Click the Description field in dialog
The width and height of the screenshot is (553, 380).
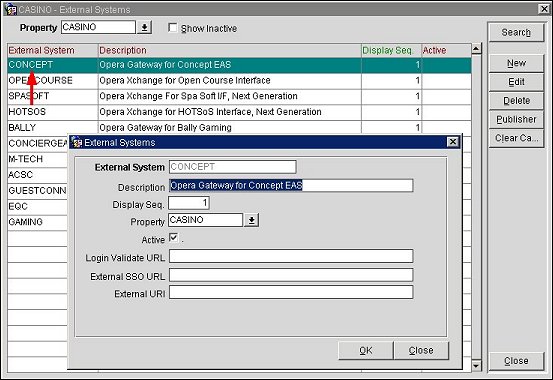(291, 185)
